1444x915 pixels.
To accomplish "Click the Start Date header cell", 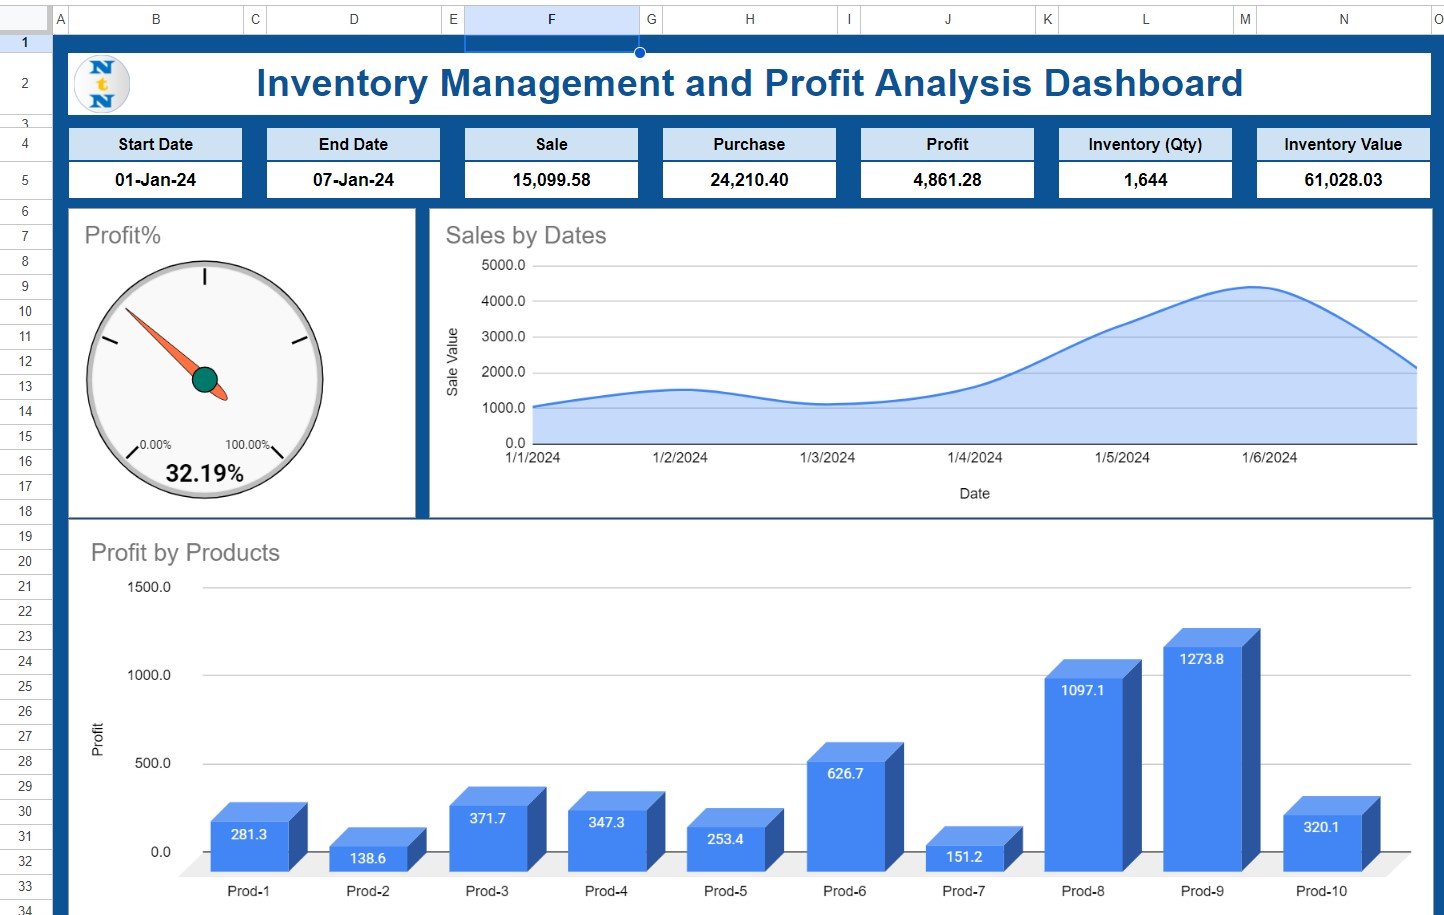I will click(x=155, y=144).
